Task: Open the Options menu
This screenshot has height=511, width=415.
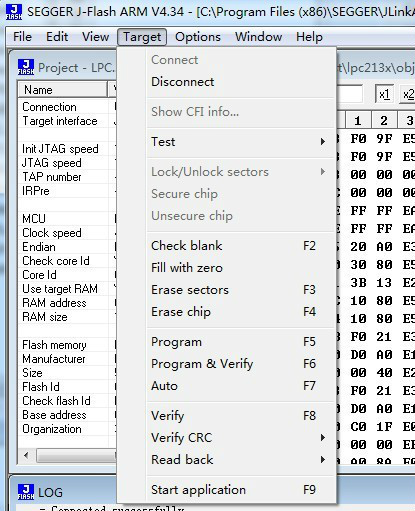Action: pos(198,37)
